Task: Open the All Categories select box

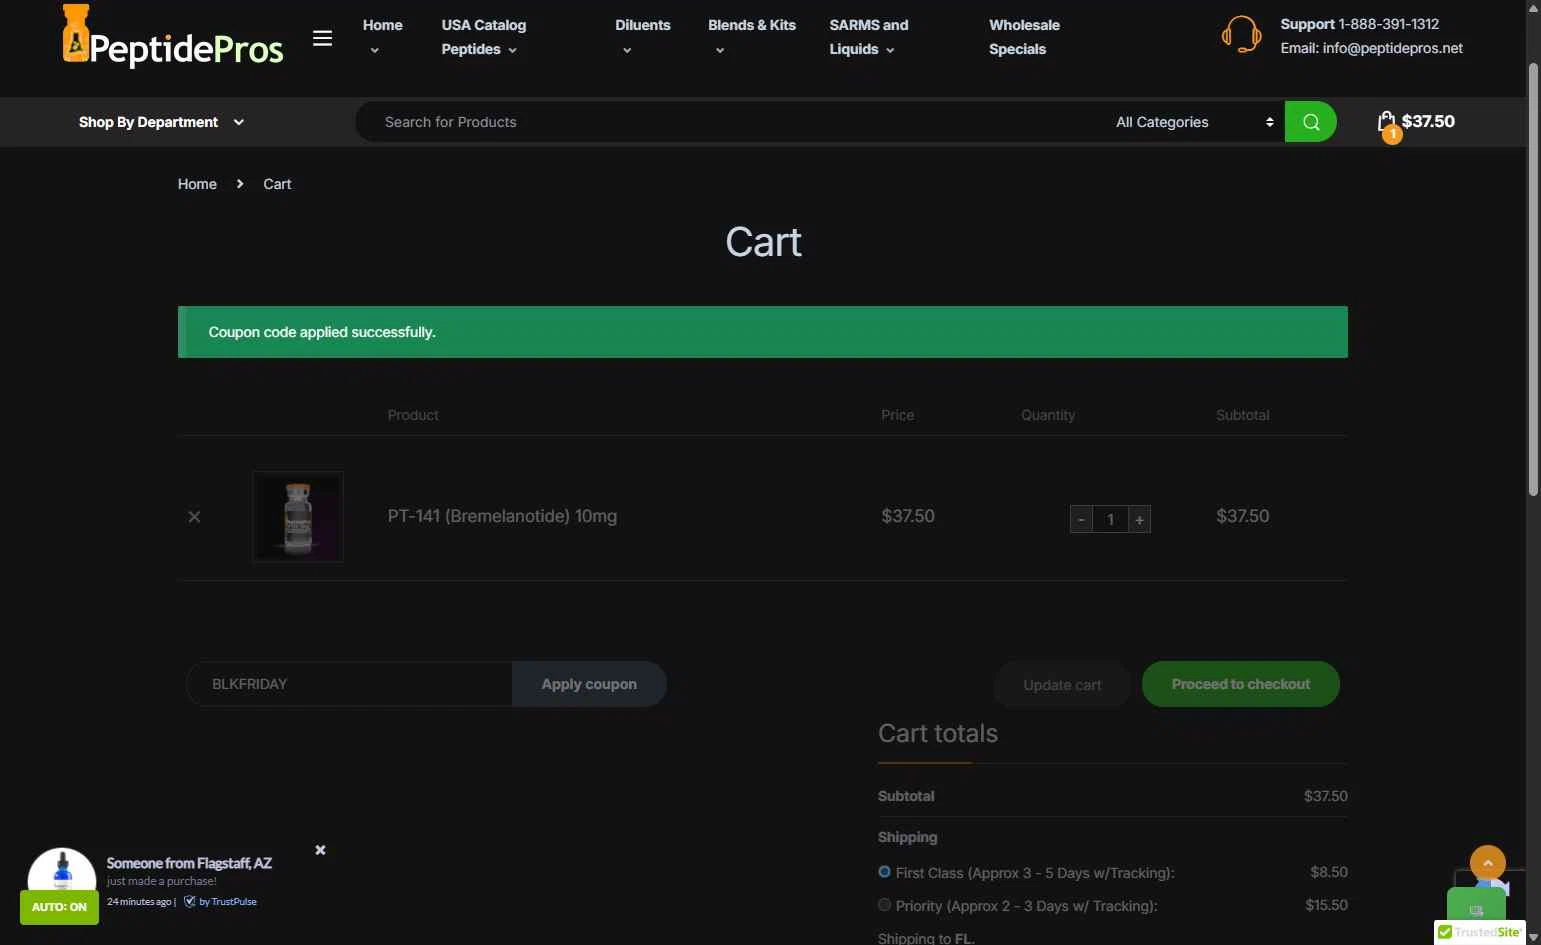Action: 1194,122
